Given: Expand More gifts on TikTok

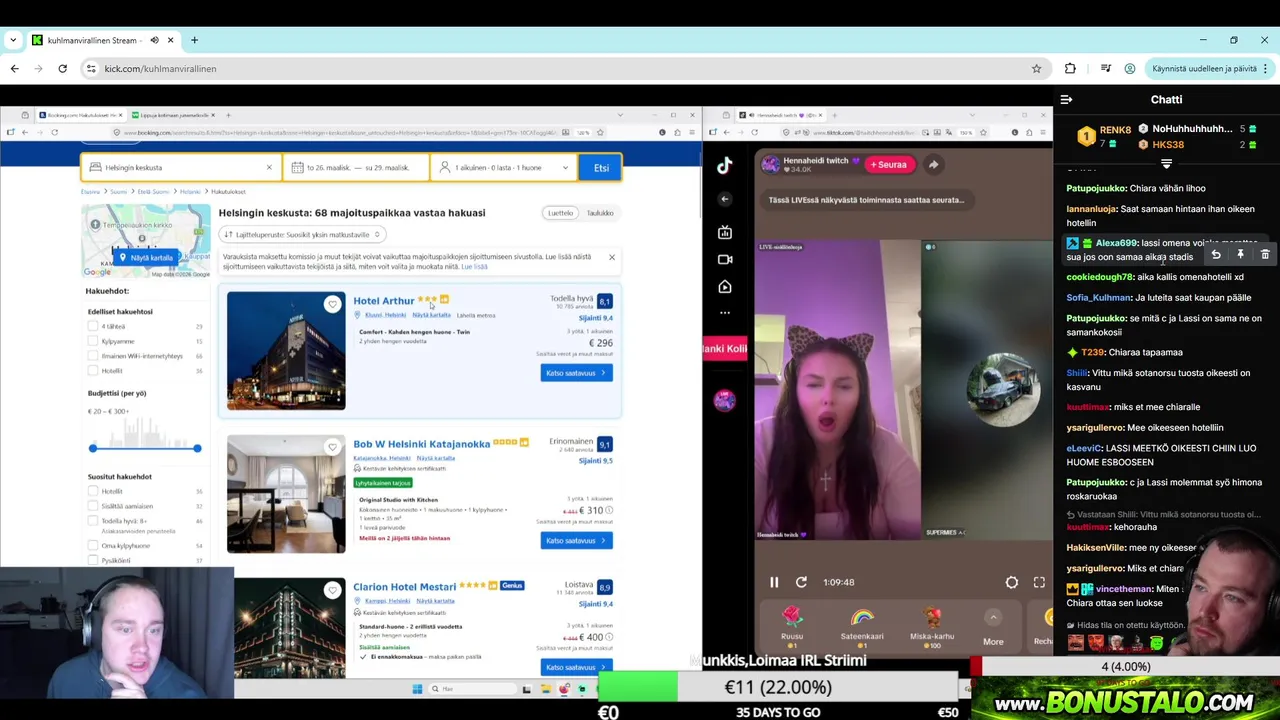Looking at the screenshot, I should coord(993,627).
